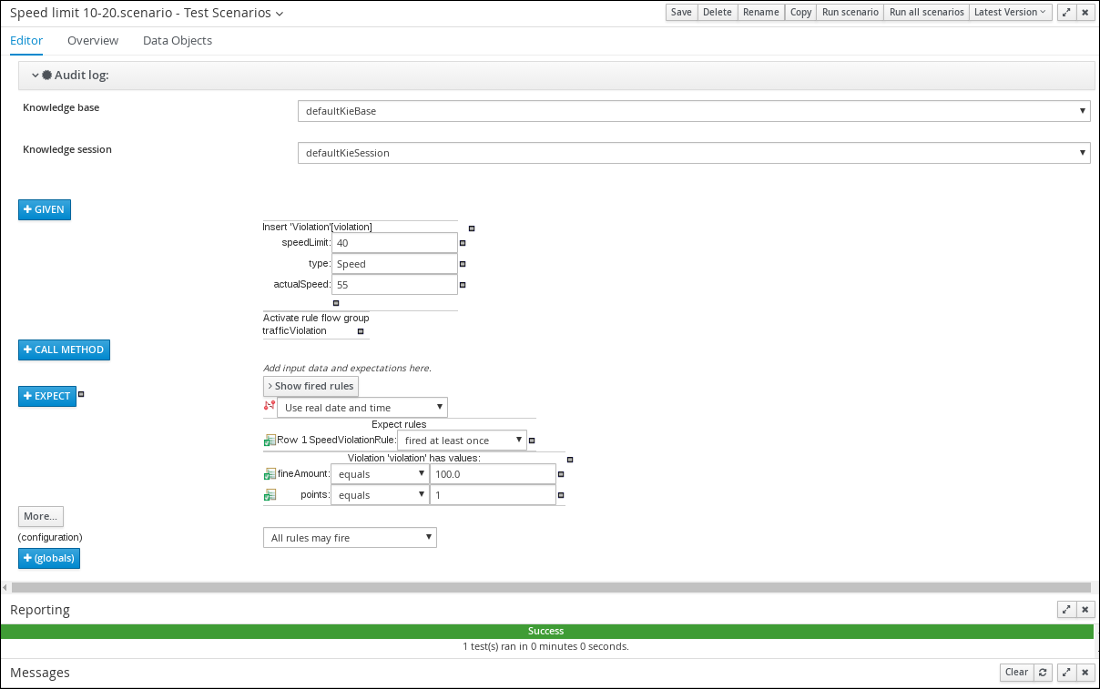Add a new GIVEN section
The width and height of the screenshot is (1100, 689).
pos(44,210)
